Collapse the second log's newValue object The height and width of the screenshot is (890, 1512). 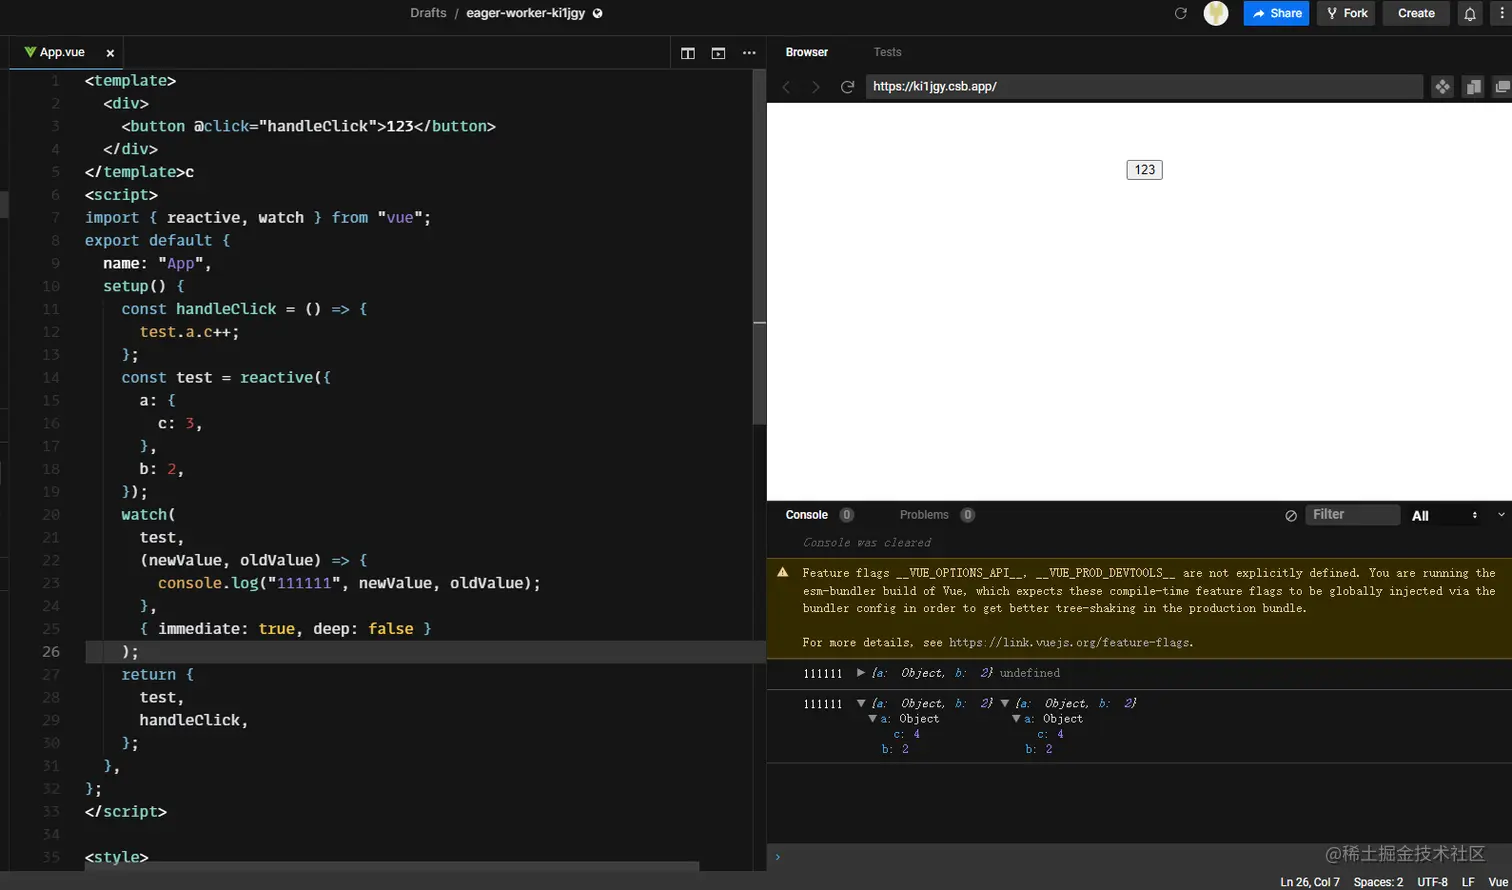861,704
